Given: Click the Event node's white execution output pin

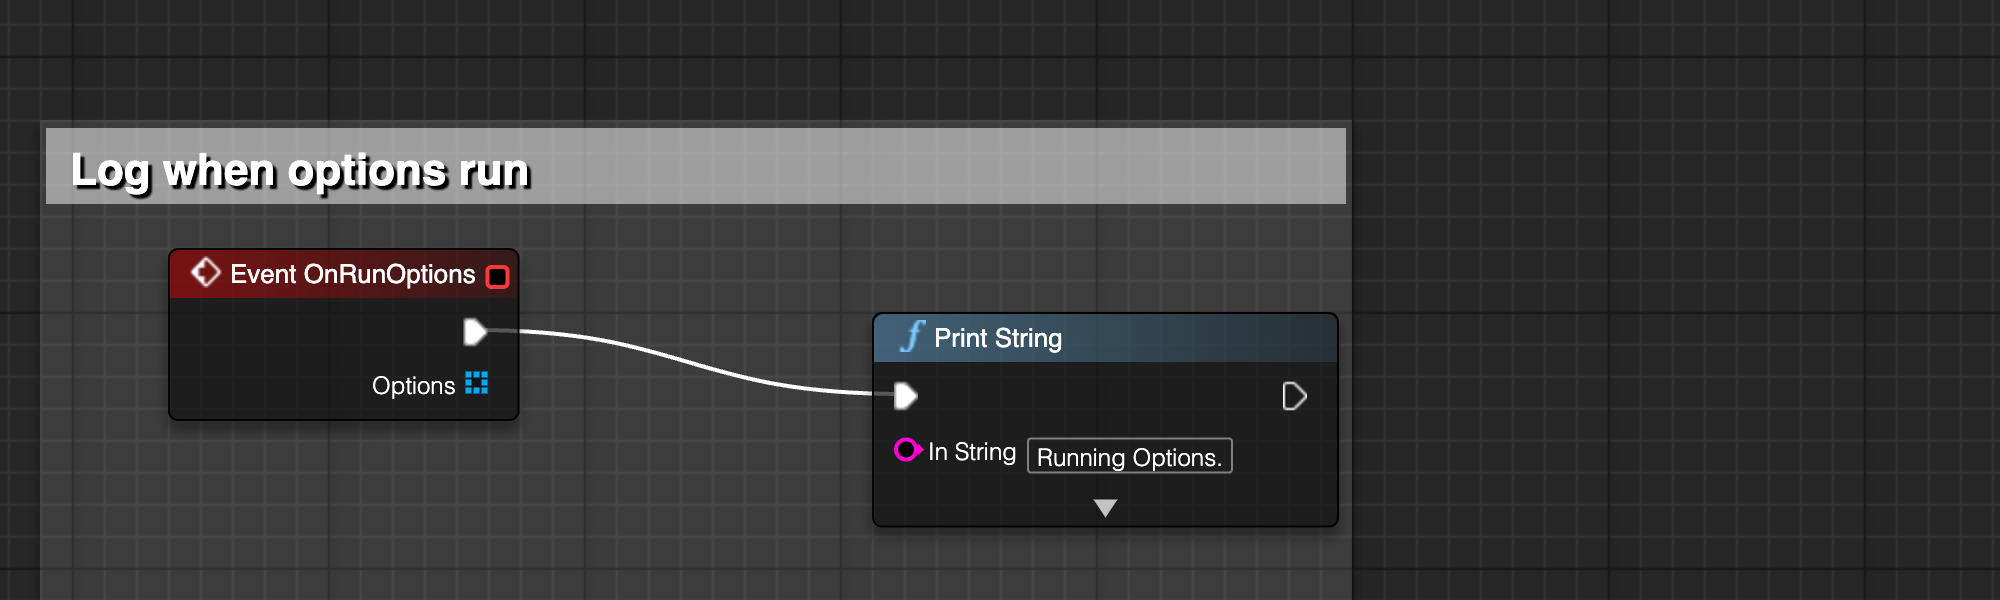Looking at the screenshot, I should [475, 332].
